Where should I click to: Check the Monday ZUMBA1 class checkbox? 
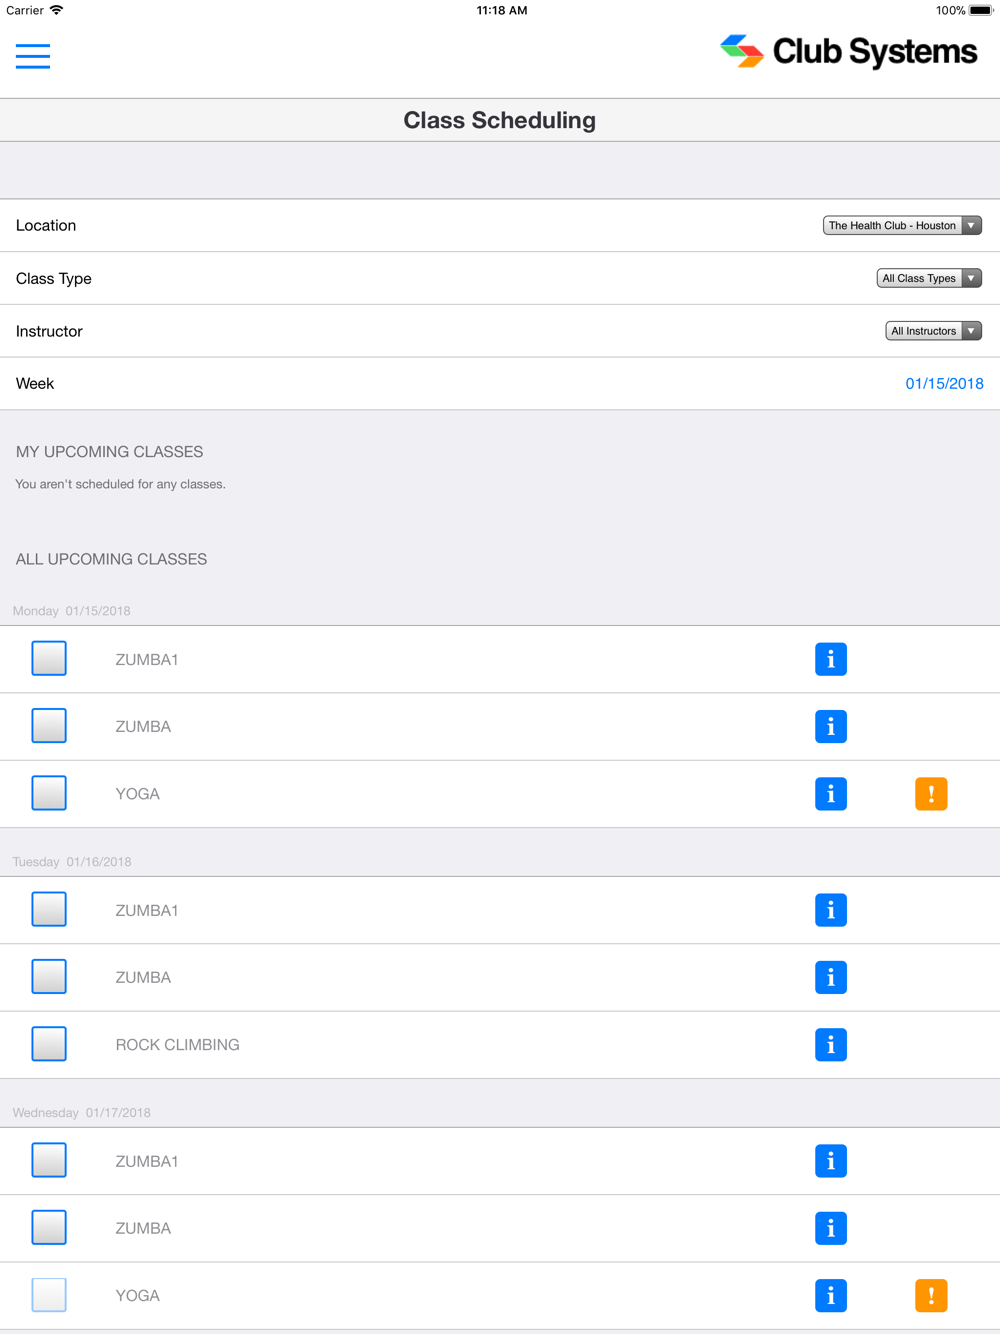[x=49, y=659]
